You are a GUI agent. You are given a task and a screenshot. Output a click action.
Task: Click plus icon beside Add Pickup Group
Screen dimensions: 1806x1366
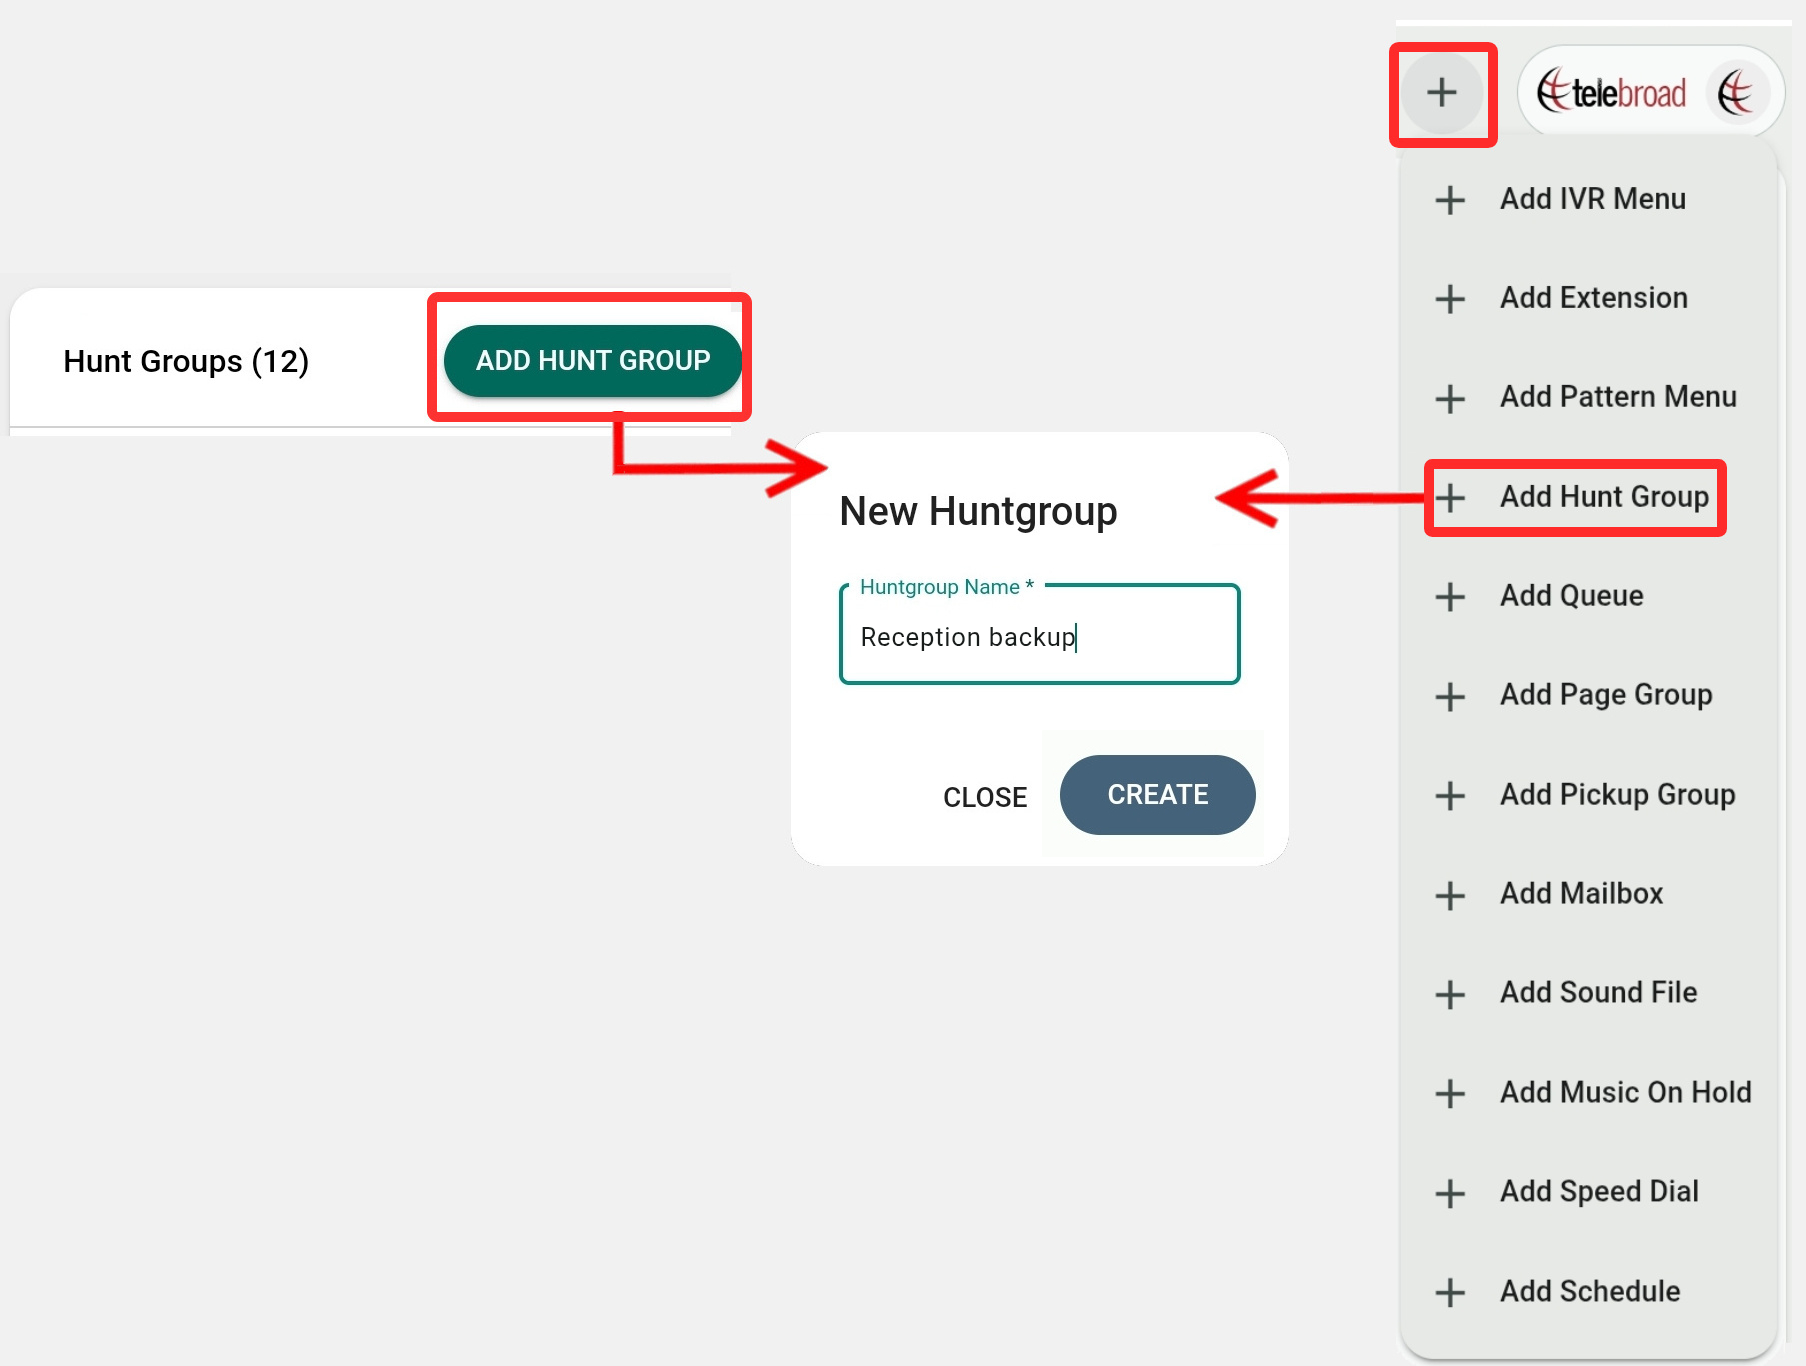pyautogui.click(x=1450, y=796)
